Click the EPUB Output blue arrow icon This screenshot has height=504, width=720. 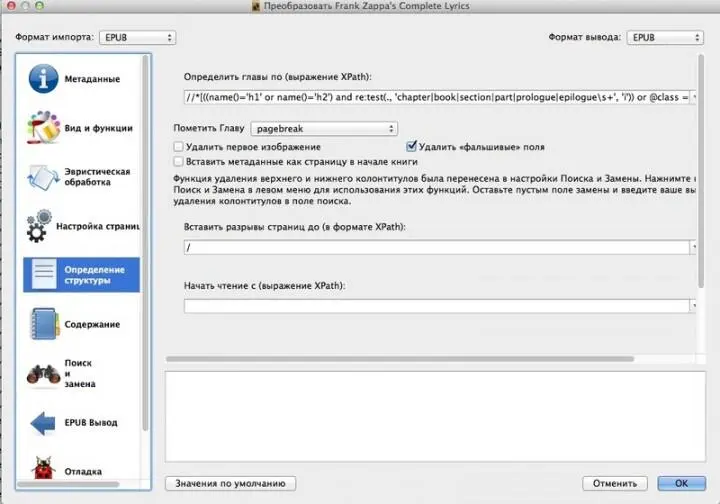43,423
